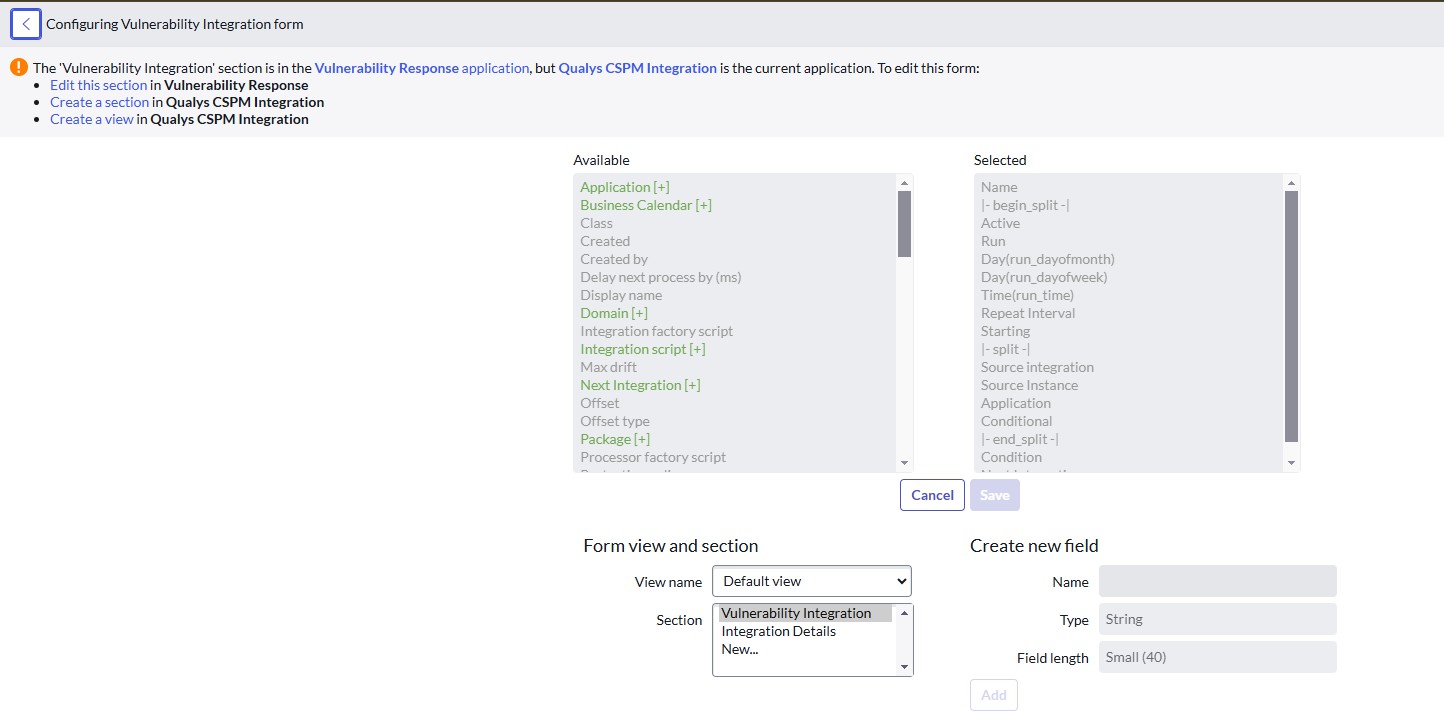1444x711 pixels.
Task: Click the Name field under Create new field
Action: 1218,581
